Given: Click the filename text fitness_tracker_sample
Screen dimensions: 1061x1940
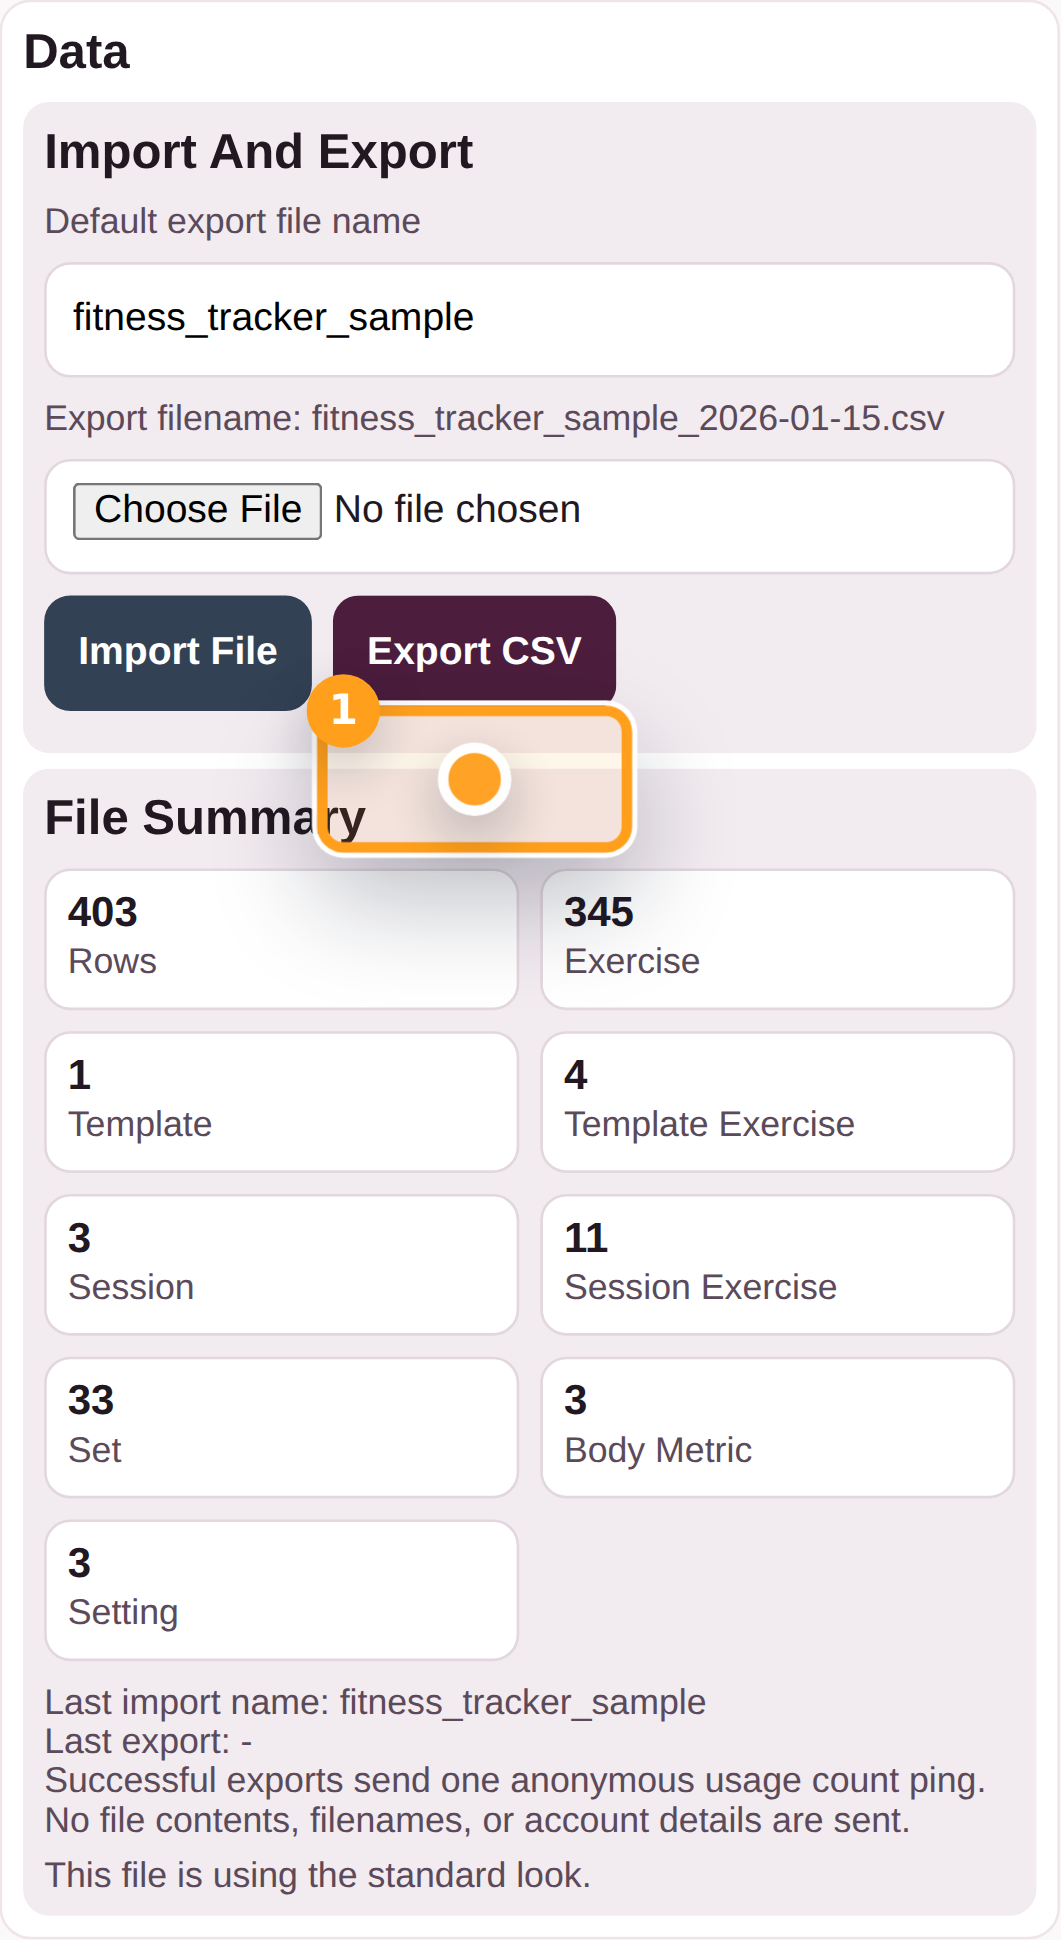Looking at the screenshot, I should click(x=273, y=318).
